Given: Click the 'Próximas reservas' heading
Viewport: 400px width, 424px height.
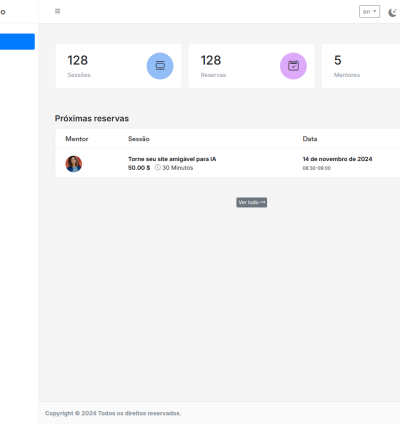Looking at the screenshot, I should [92, 118].
